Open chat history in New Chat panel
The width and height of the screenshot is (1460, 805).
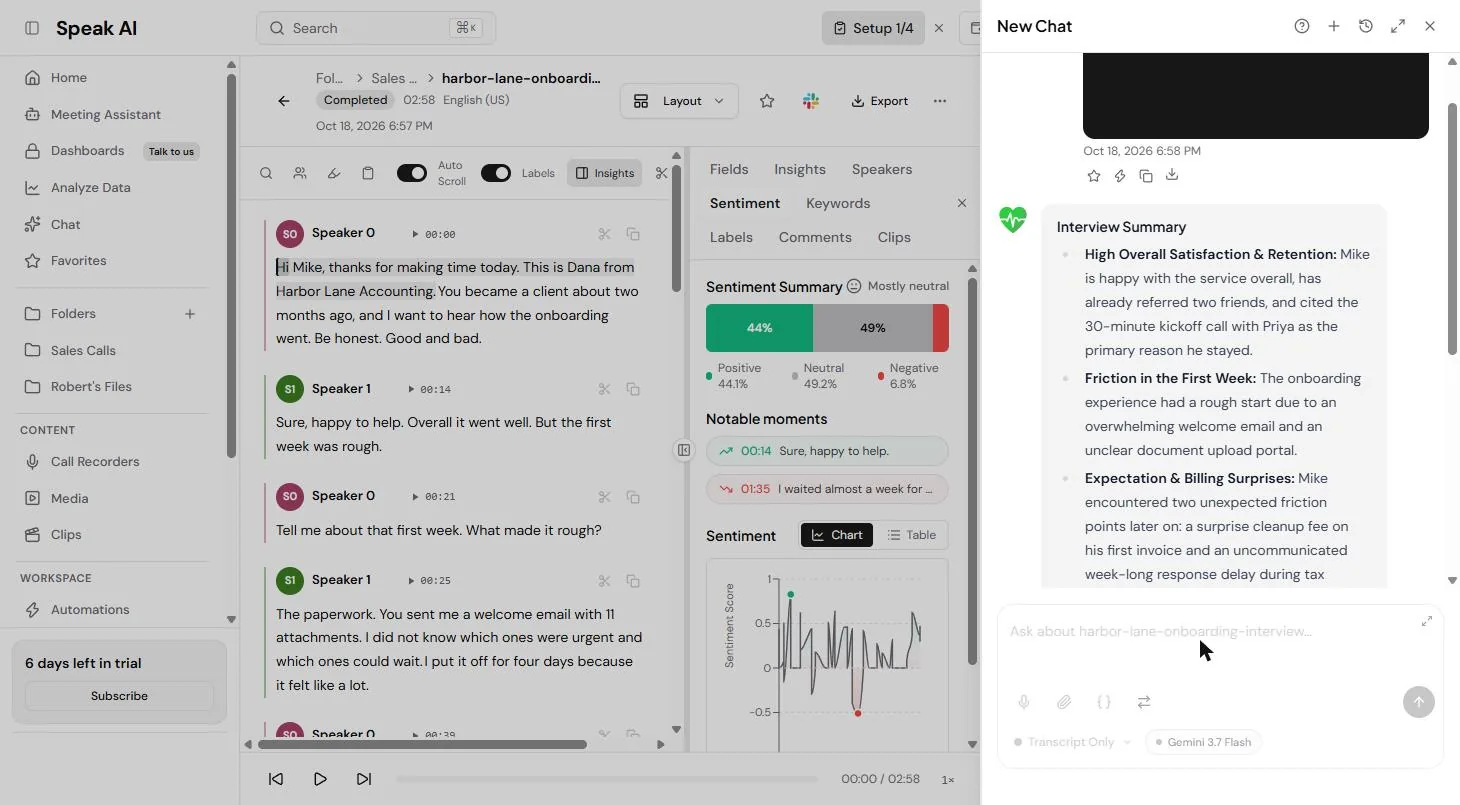pos(1366,26)
